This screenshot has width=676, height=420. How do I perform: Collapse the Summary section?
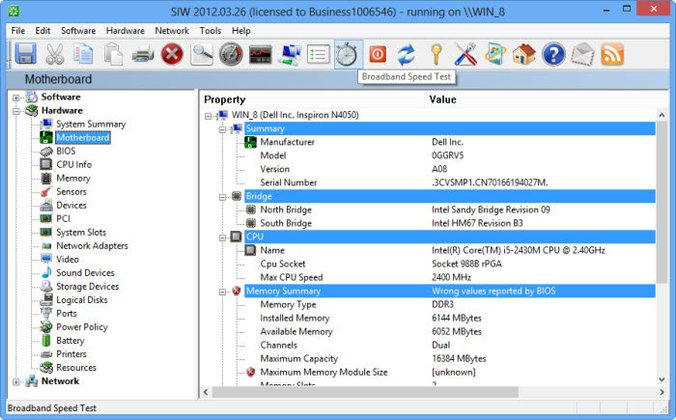(222, 129)
